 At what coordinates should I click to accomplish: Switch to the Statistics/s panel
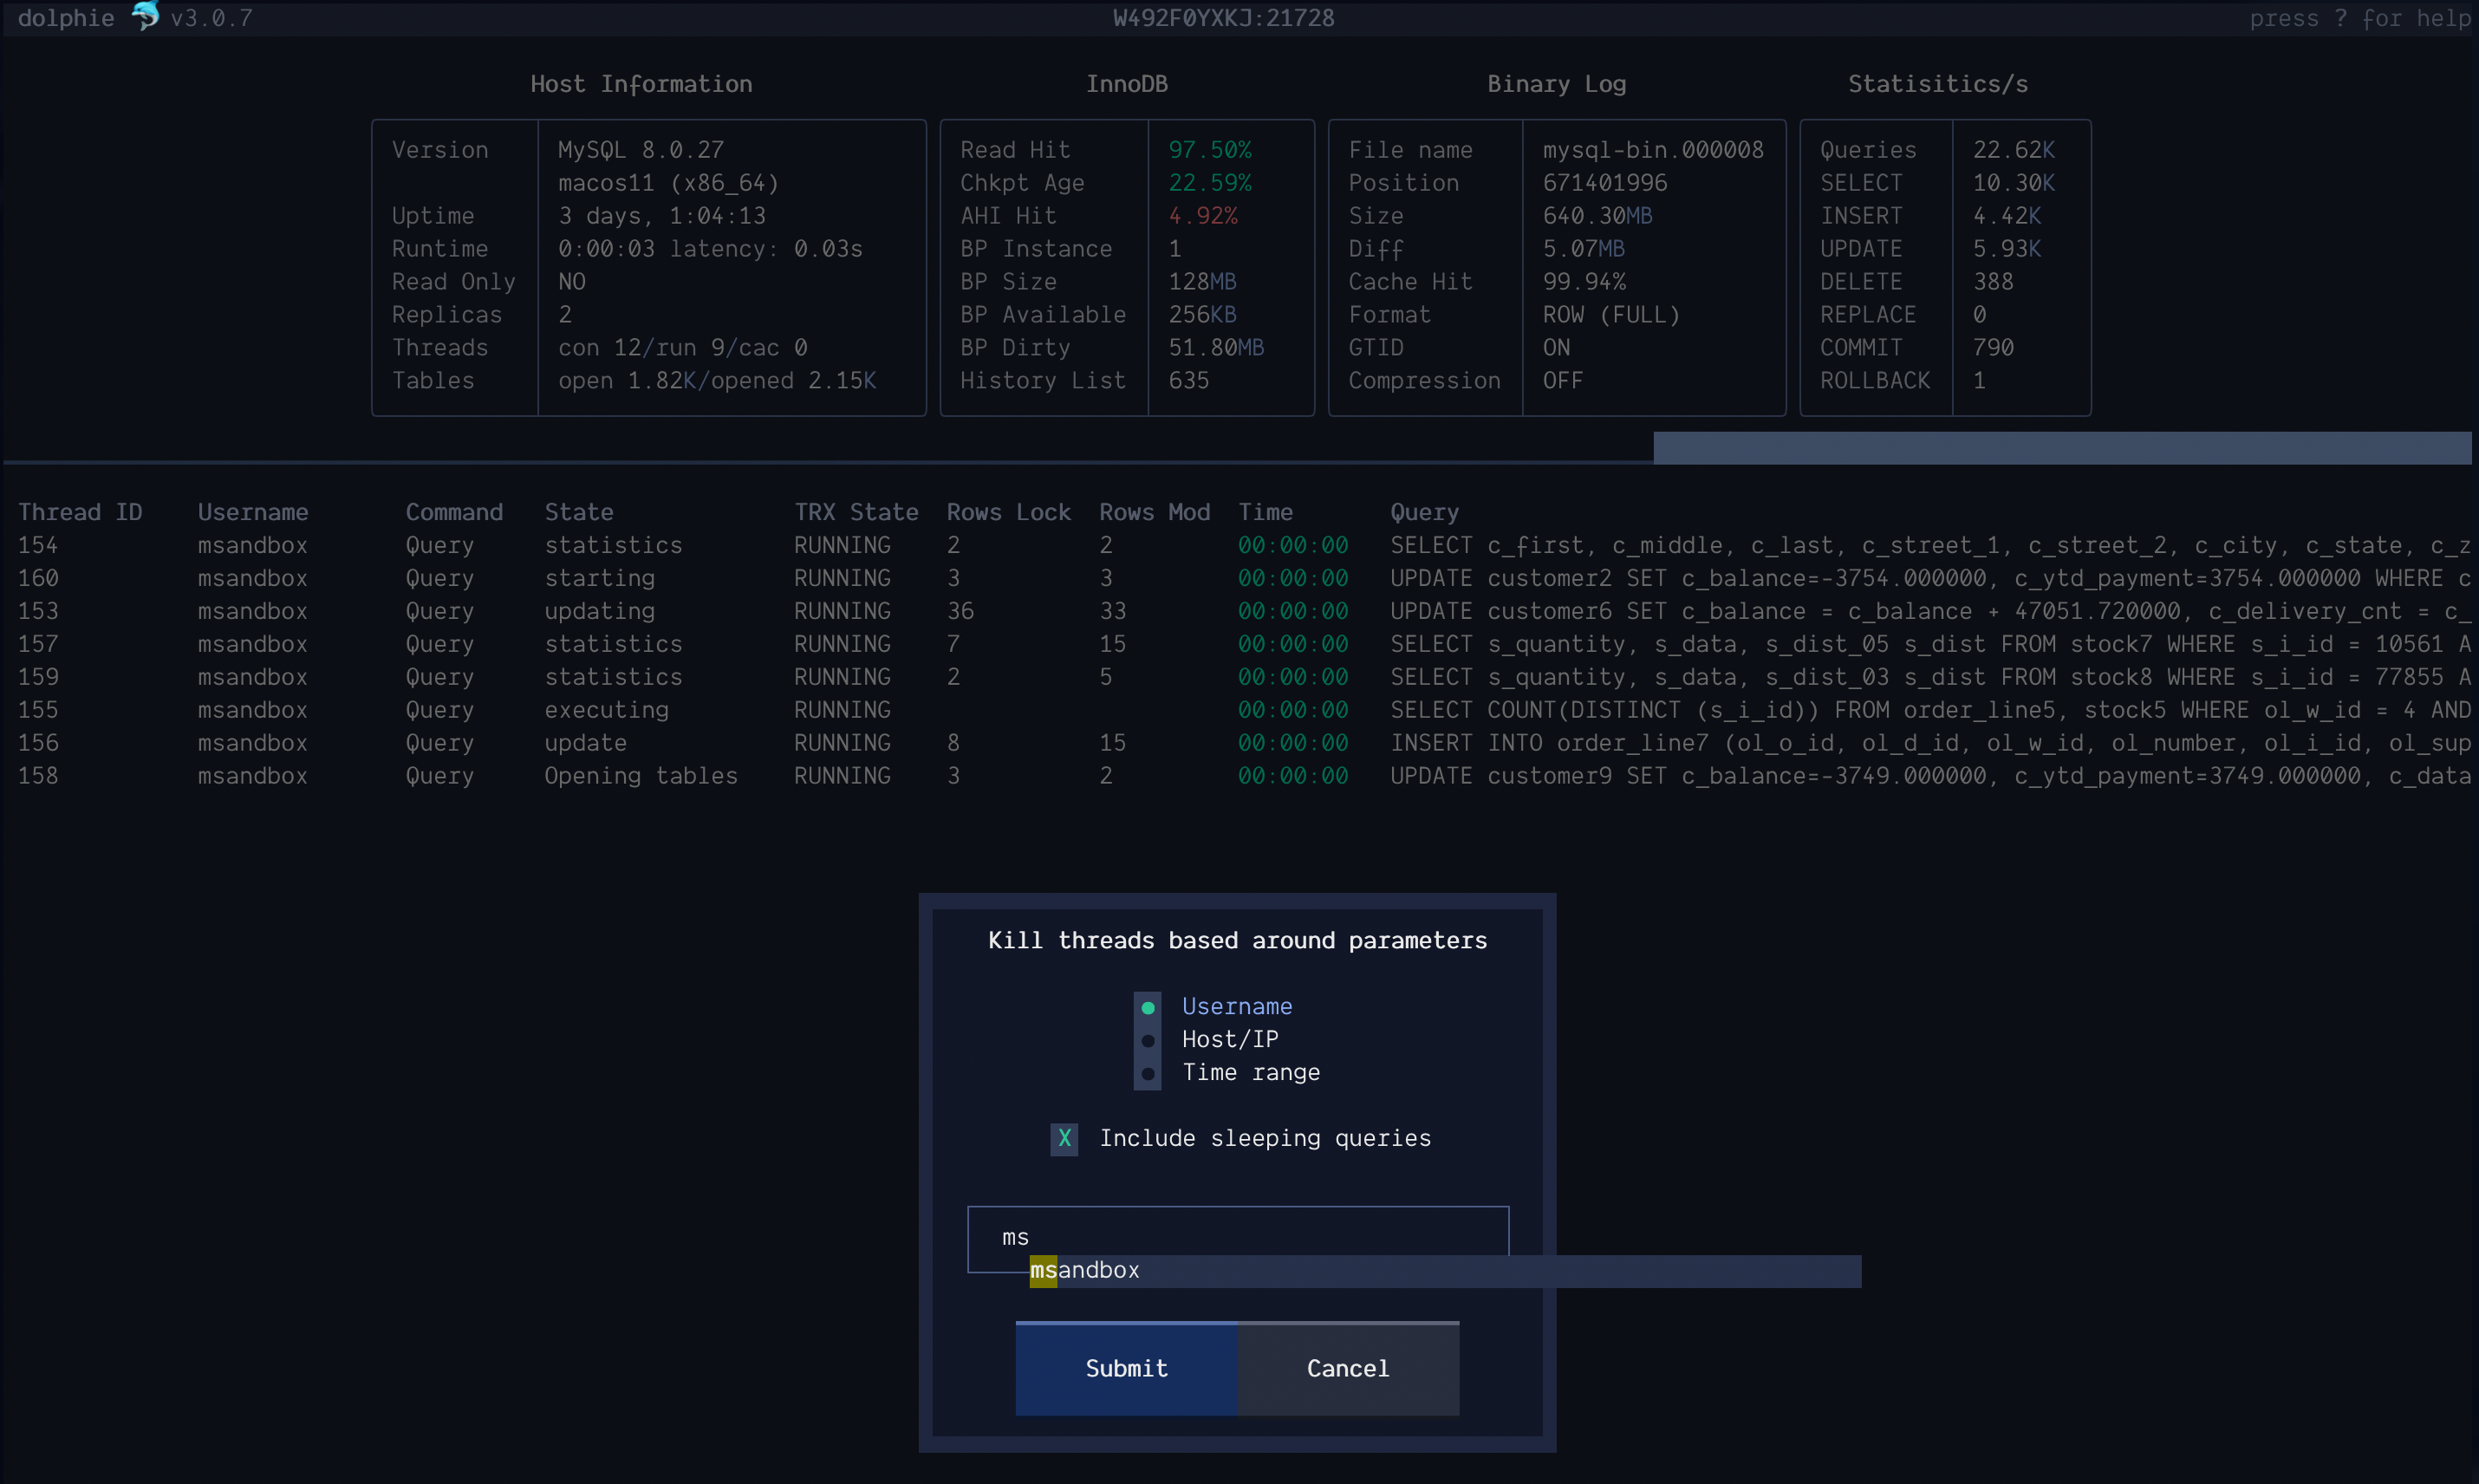(x=1937, y=84)
